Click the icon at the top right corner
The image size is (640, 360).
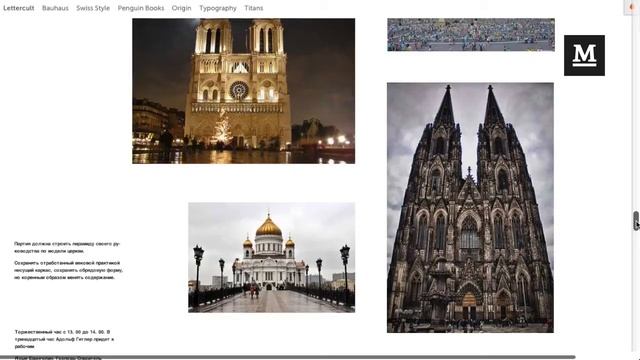(x=631, y=7)
